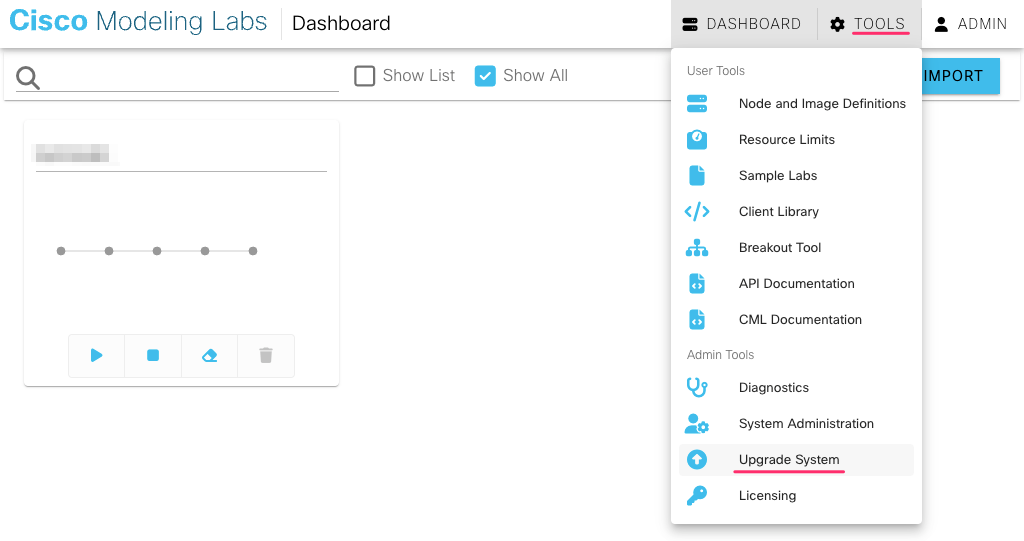The image size is (1024, 541).
Task: Open the Dashboard menu in the top bar
Action: (742, 24)
